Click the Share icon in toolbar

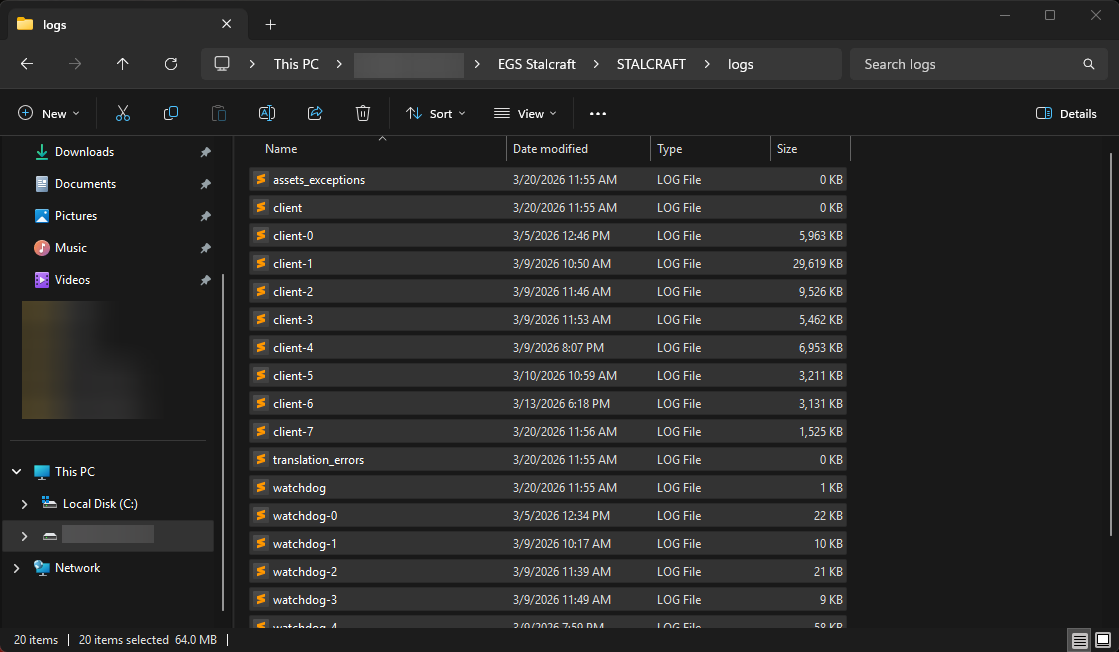315,114
